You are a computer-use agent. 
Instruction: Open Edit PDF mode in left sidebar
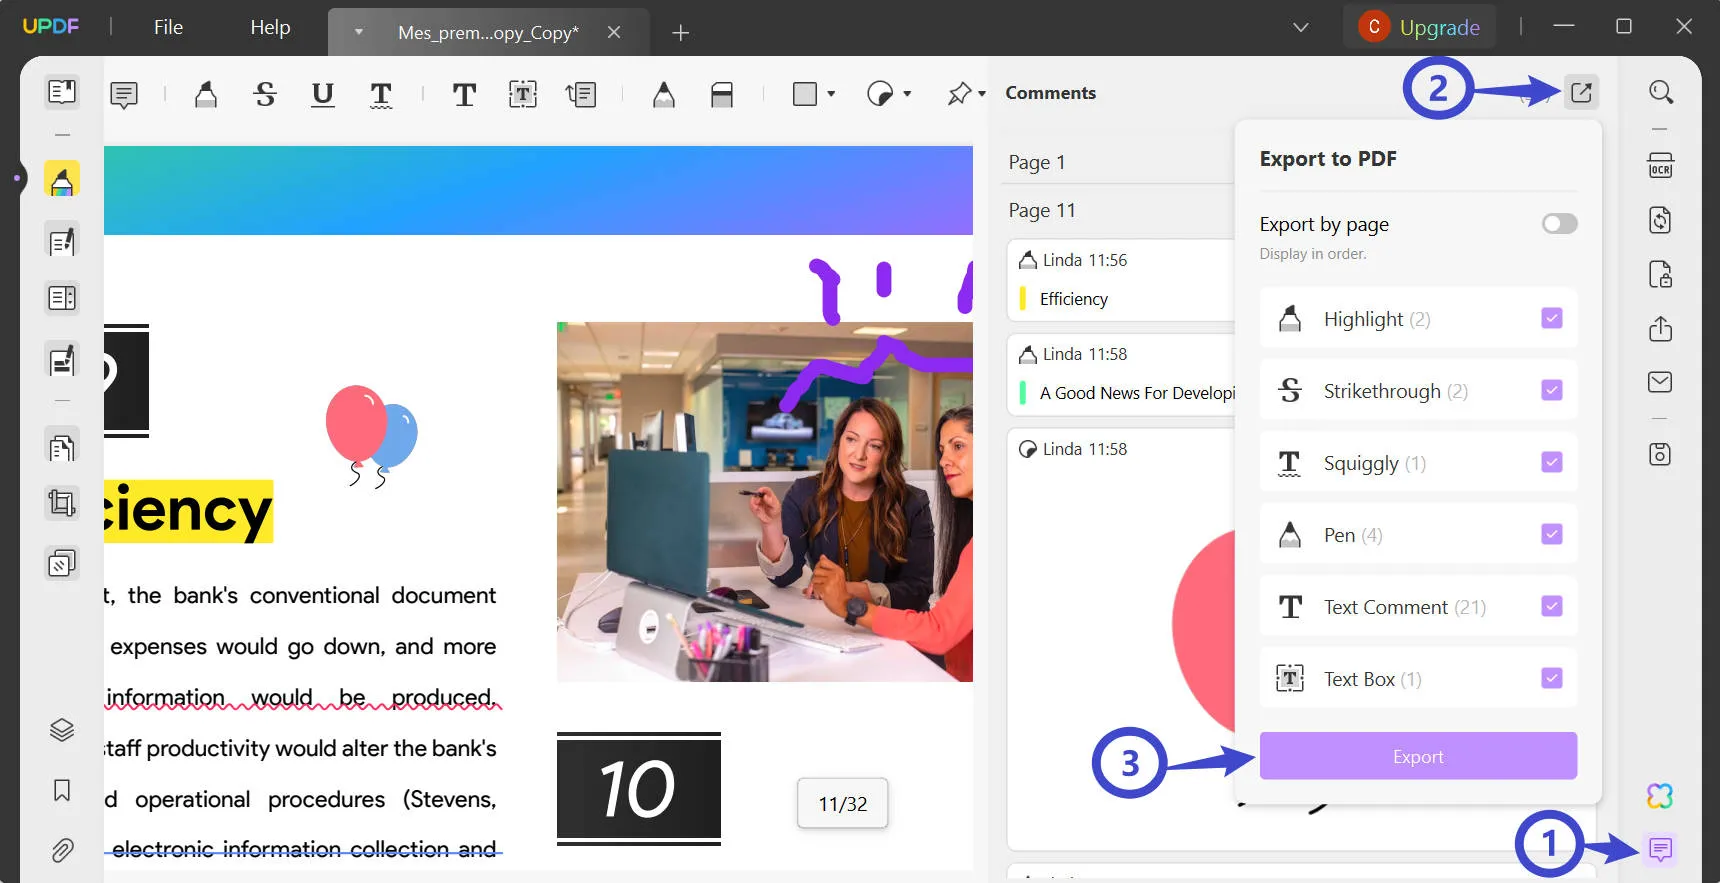click(62, 241)
